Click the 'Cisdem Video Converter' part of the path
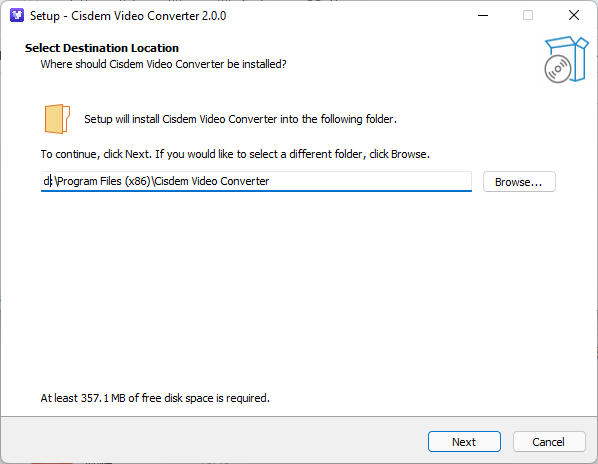Image resolution: width=598 pixels, height=464 pixels. (x=212, y=181)
